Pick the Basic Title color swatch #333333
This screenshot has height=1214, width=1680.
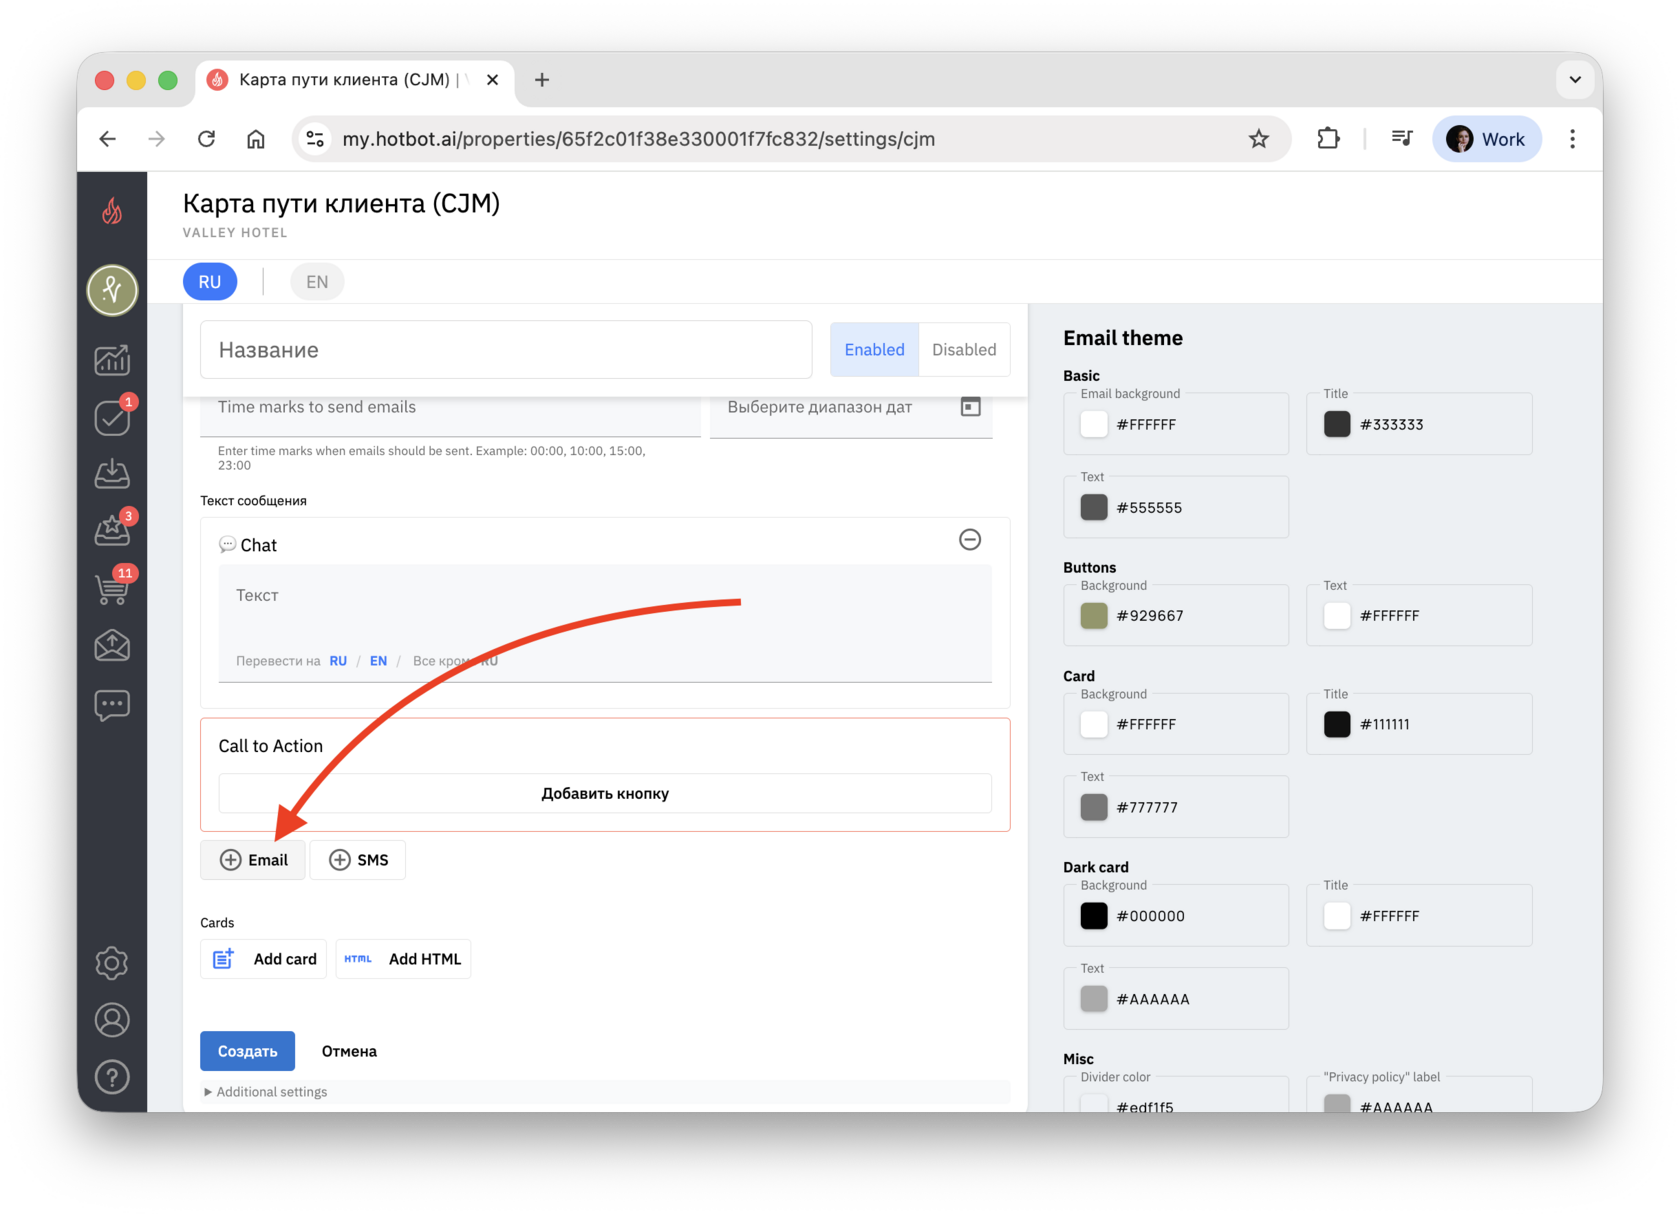(1337, 424)
